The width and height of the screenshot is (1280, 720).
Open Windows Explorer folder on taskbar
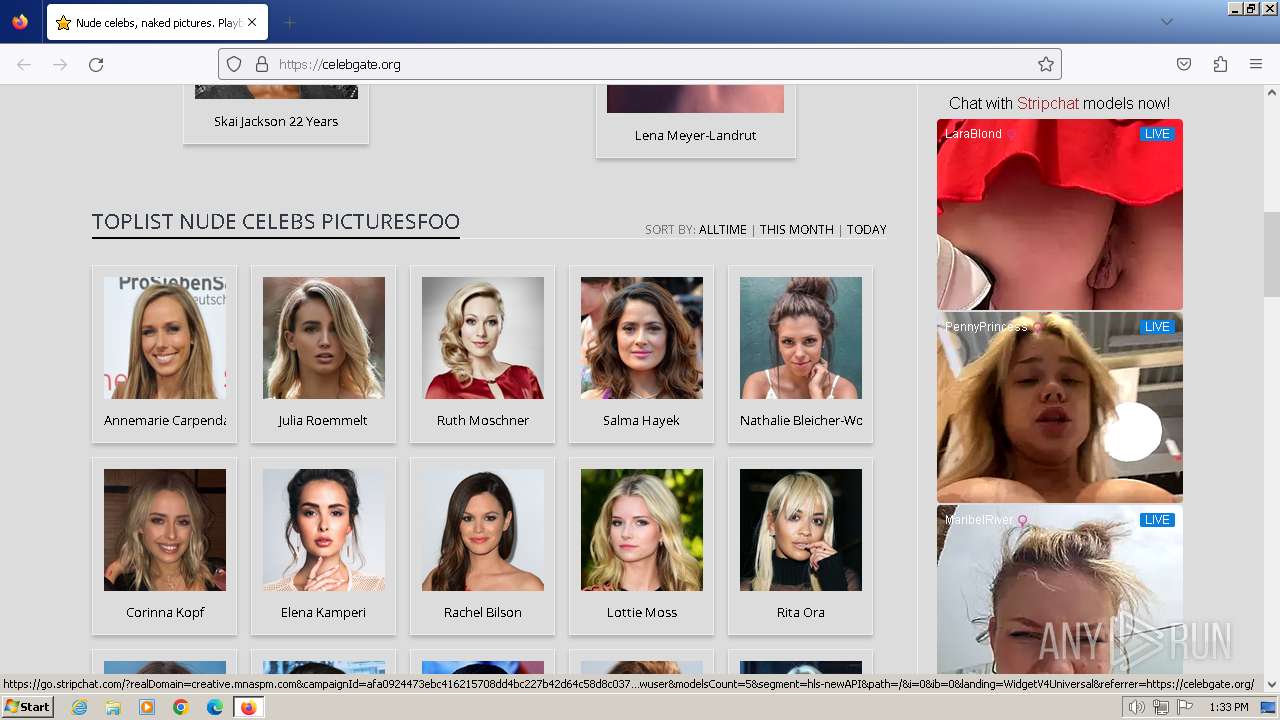(x=113, y=707)
